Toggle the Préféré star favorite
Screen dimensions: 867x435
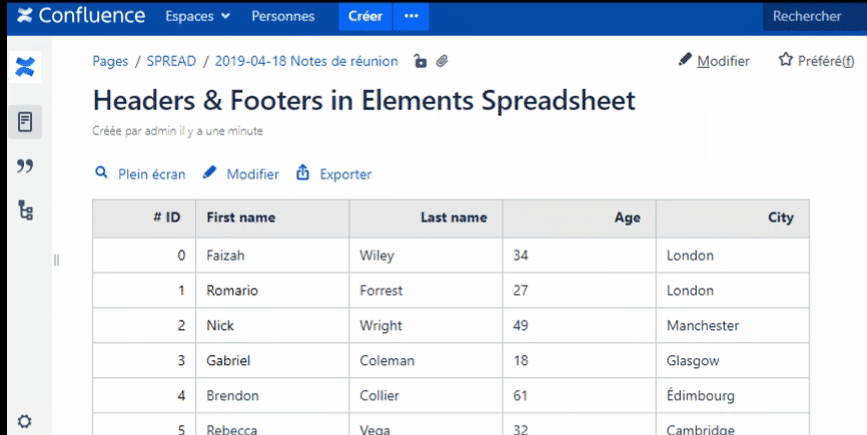(x=786, y=61)
